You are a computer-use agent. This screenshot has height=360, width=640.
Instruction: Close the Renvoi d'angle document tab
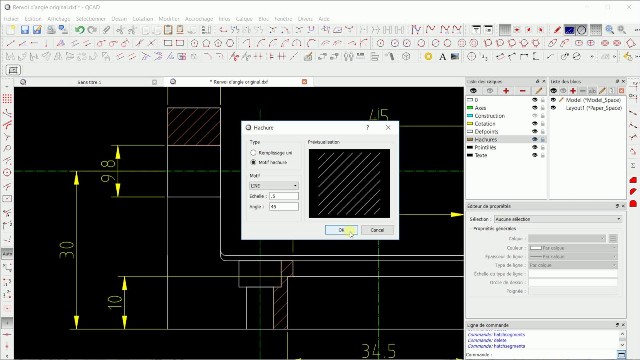pyautogui.click(x=304, y=82)
